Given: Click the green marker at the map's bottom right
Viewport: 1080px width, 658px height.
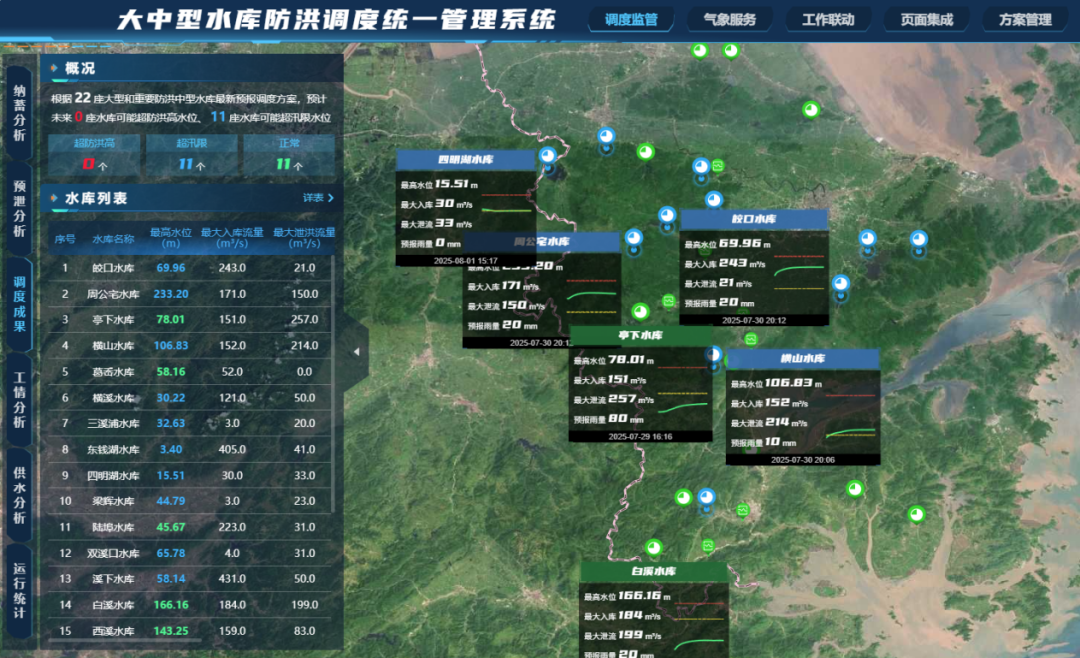Looking at the screenshot, I should pyautogui.click(x=916, y=514).
